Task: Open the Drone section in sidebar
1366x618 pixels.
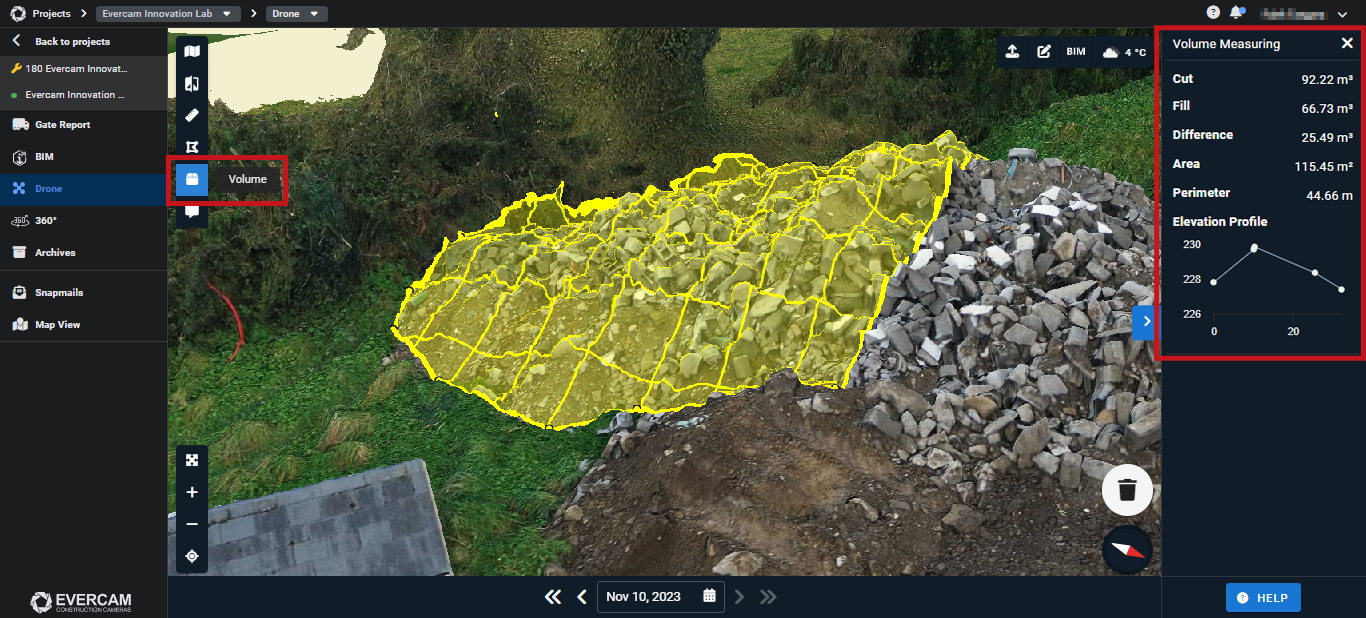Action: (x=83, y=189)
